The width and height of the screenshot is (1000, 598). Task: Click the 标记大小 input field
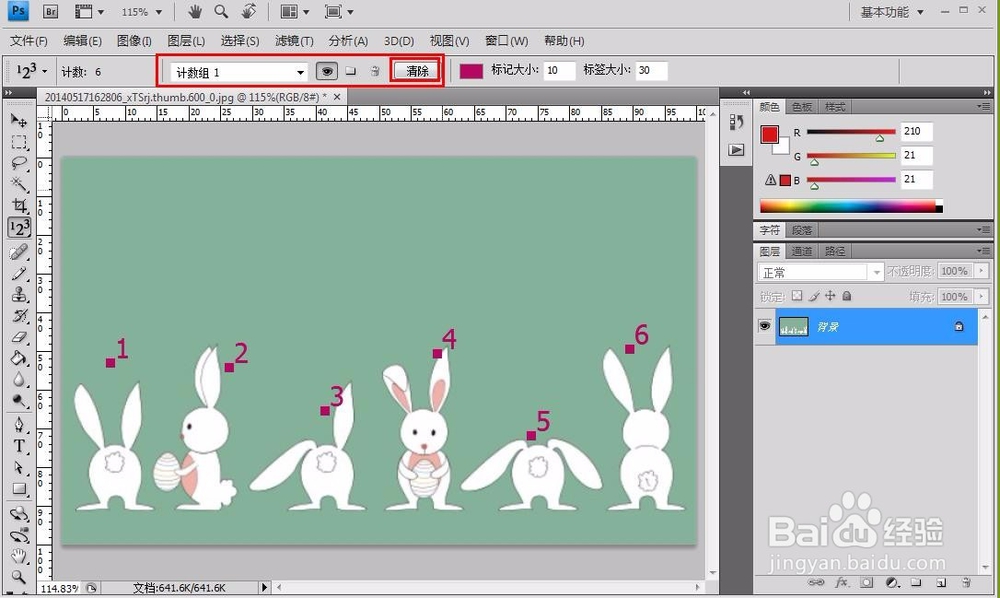coord(560,71)
